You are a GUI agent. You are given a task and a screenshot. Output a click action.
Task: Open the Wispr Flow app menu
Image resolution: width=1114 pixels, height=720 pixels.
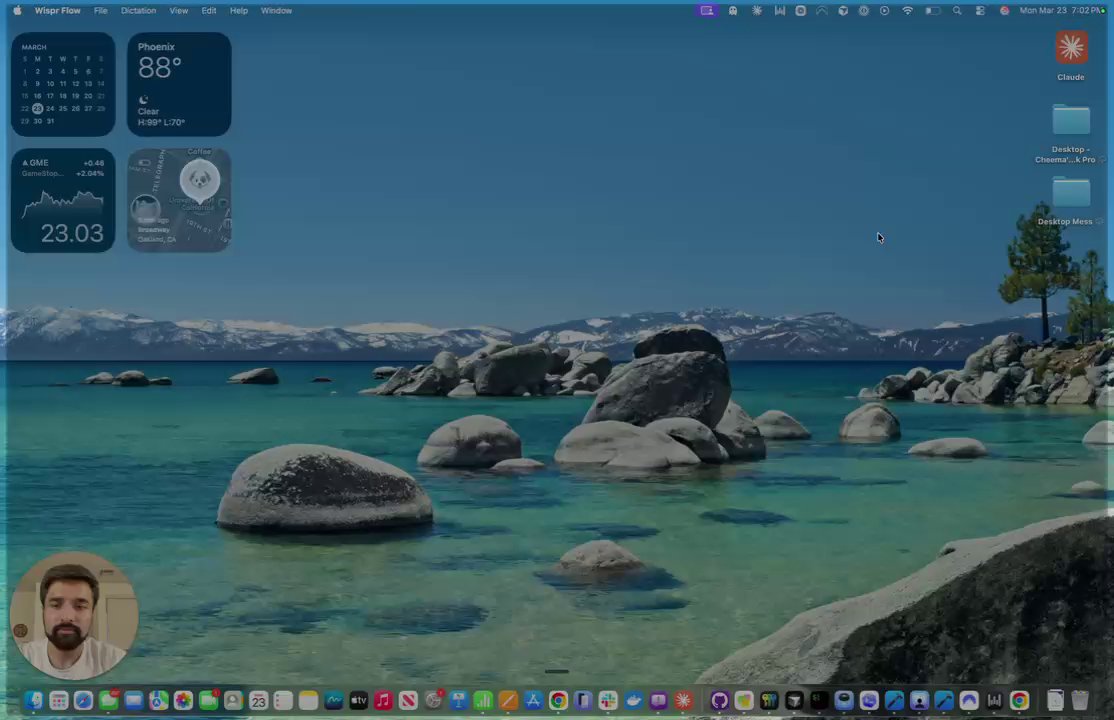click(57, 11)
